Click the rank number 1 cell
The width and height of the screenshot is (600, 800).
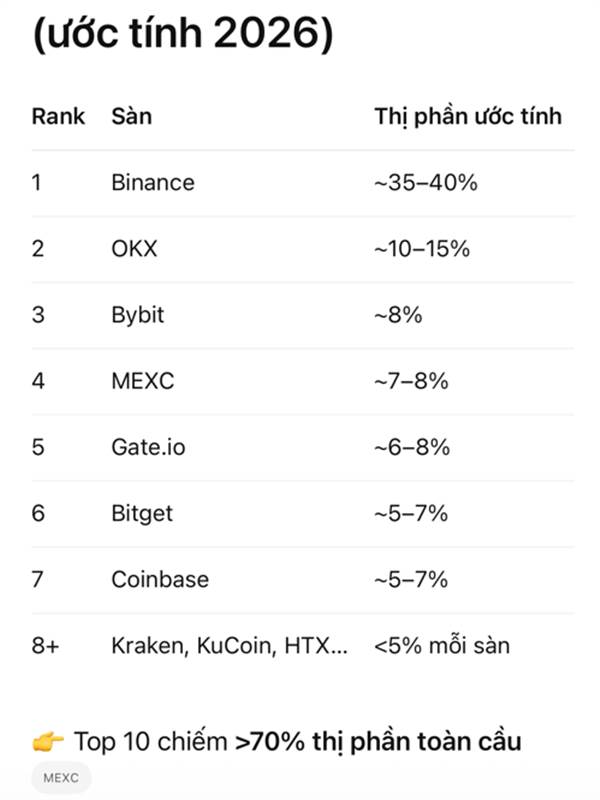pyautogui.click(x=37, y=183)
